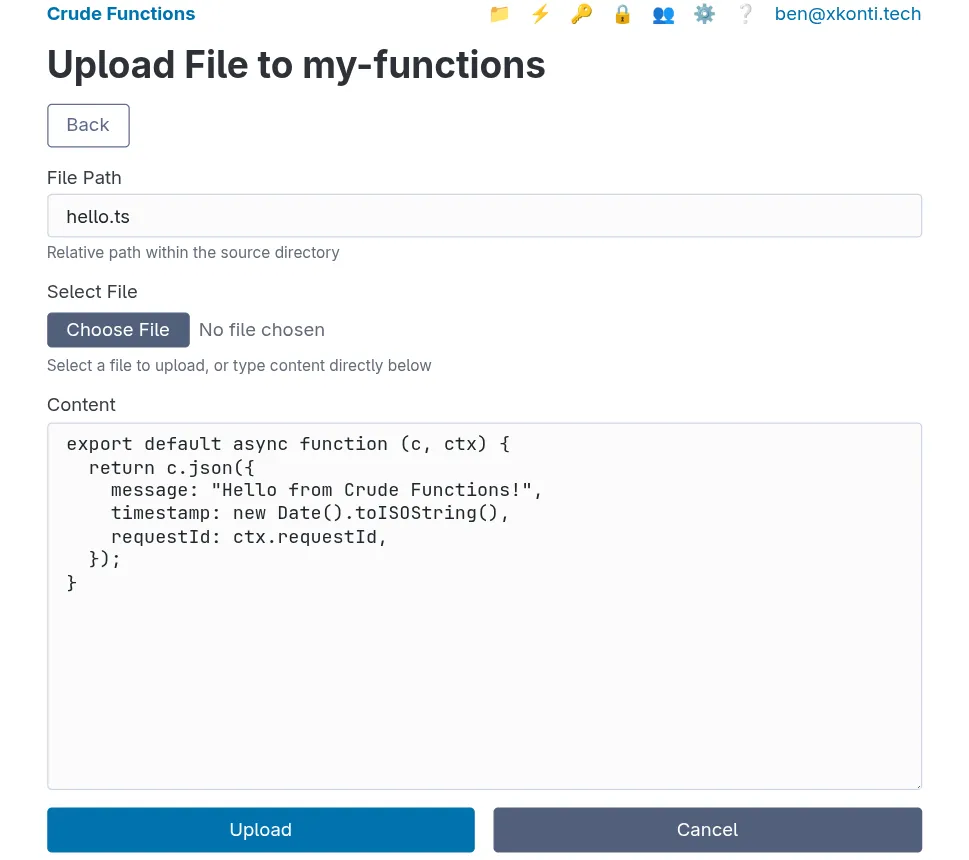969x860 pixels.
Task: Click the 'File Path' field label
Action: (84, 178)
